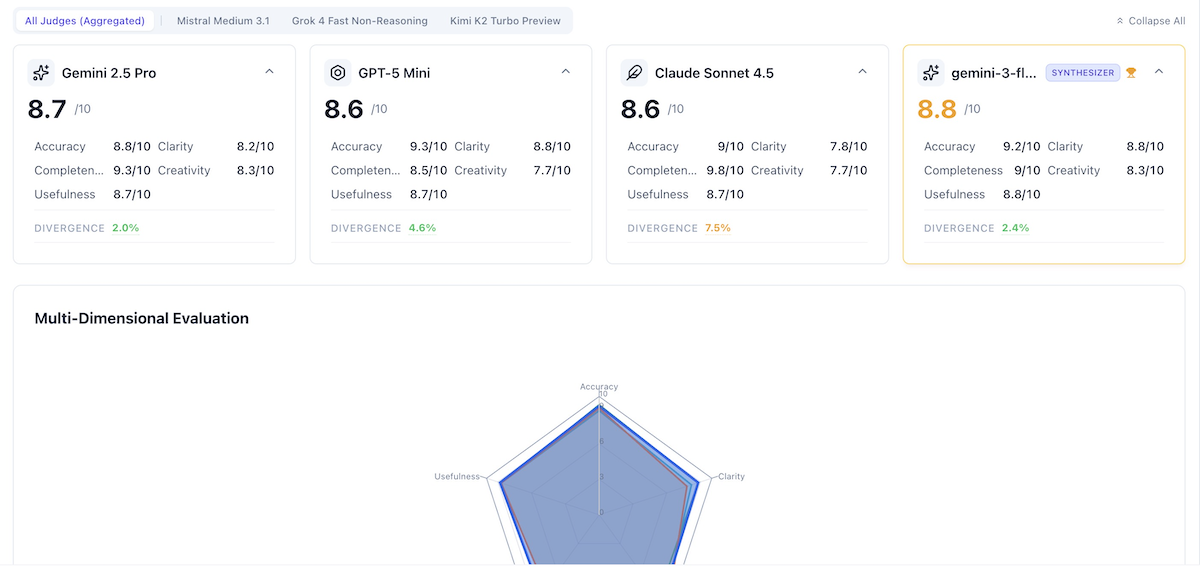Show the Kimi K2 Turbo Preview tab
Screen dimensions: 1200x567
[x=505, y=21]
